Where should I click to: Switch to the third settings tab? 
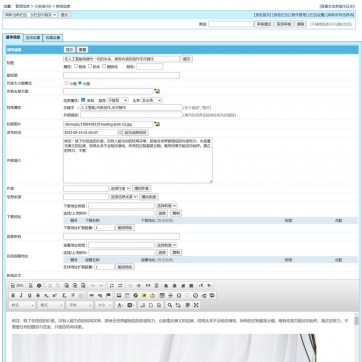[53, 38]
